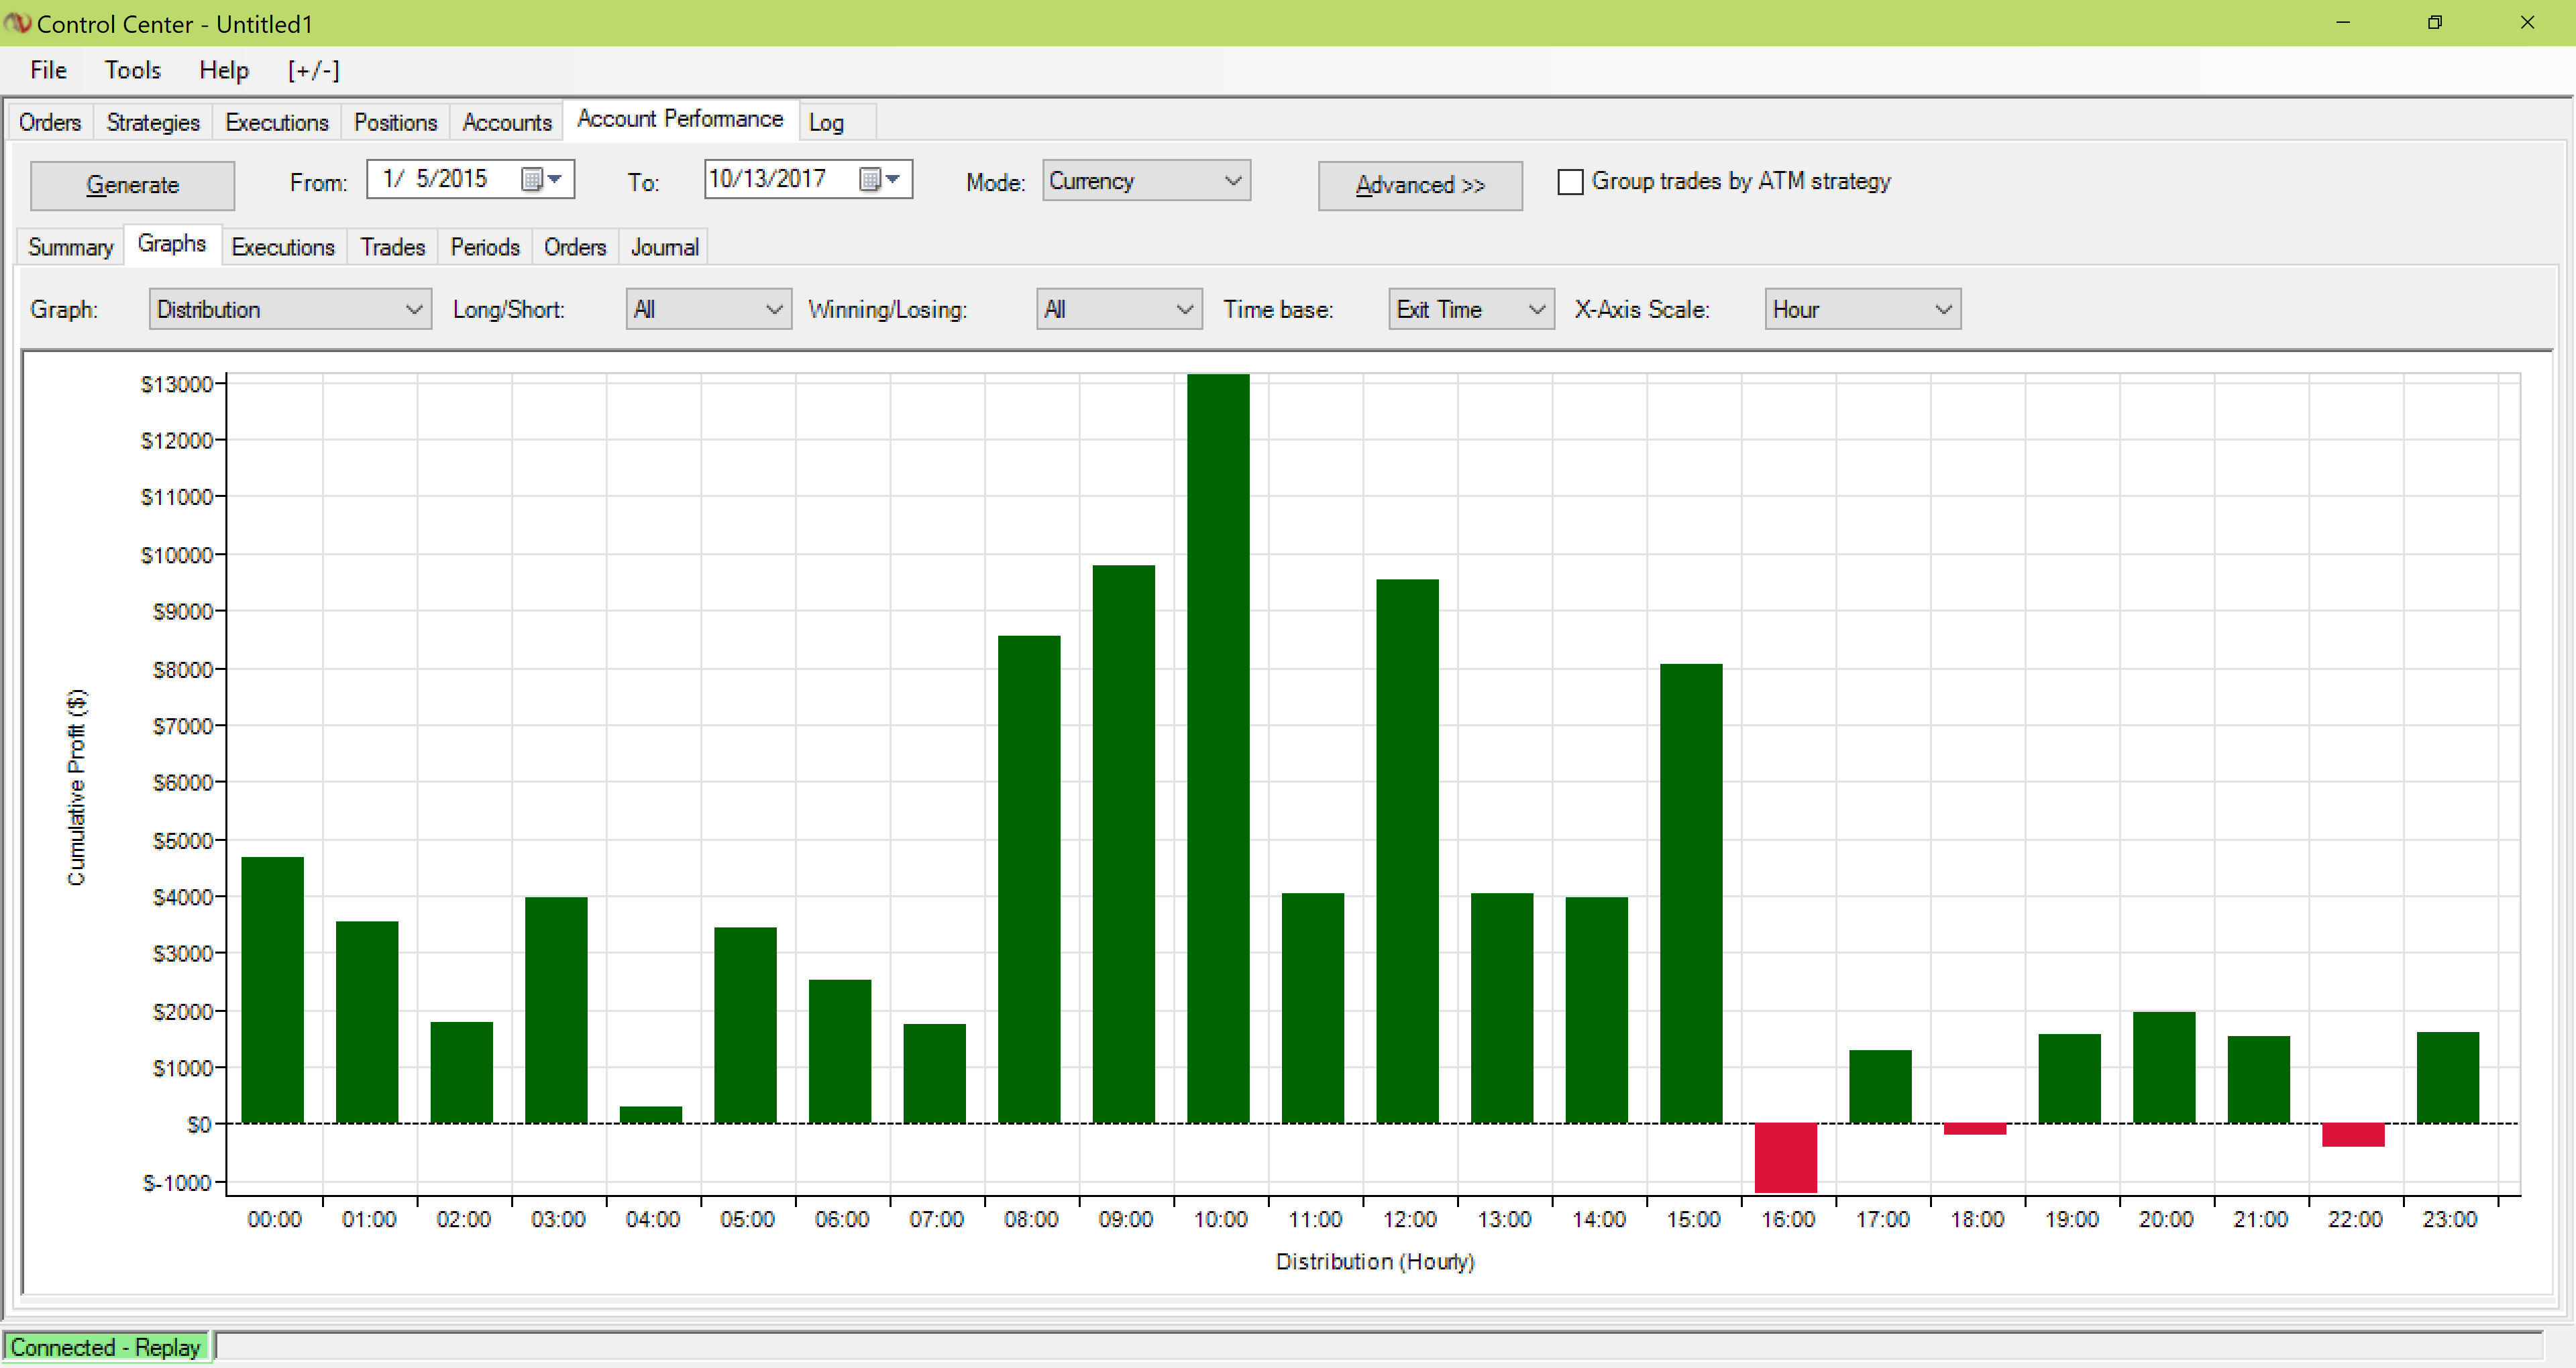Click the Distribution (Hourly) axis title
Viewport: 2576px width, 1368px height.
click(1375, 1261)
